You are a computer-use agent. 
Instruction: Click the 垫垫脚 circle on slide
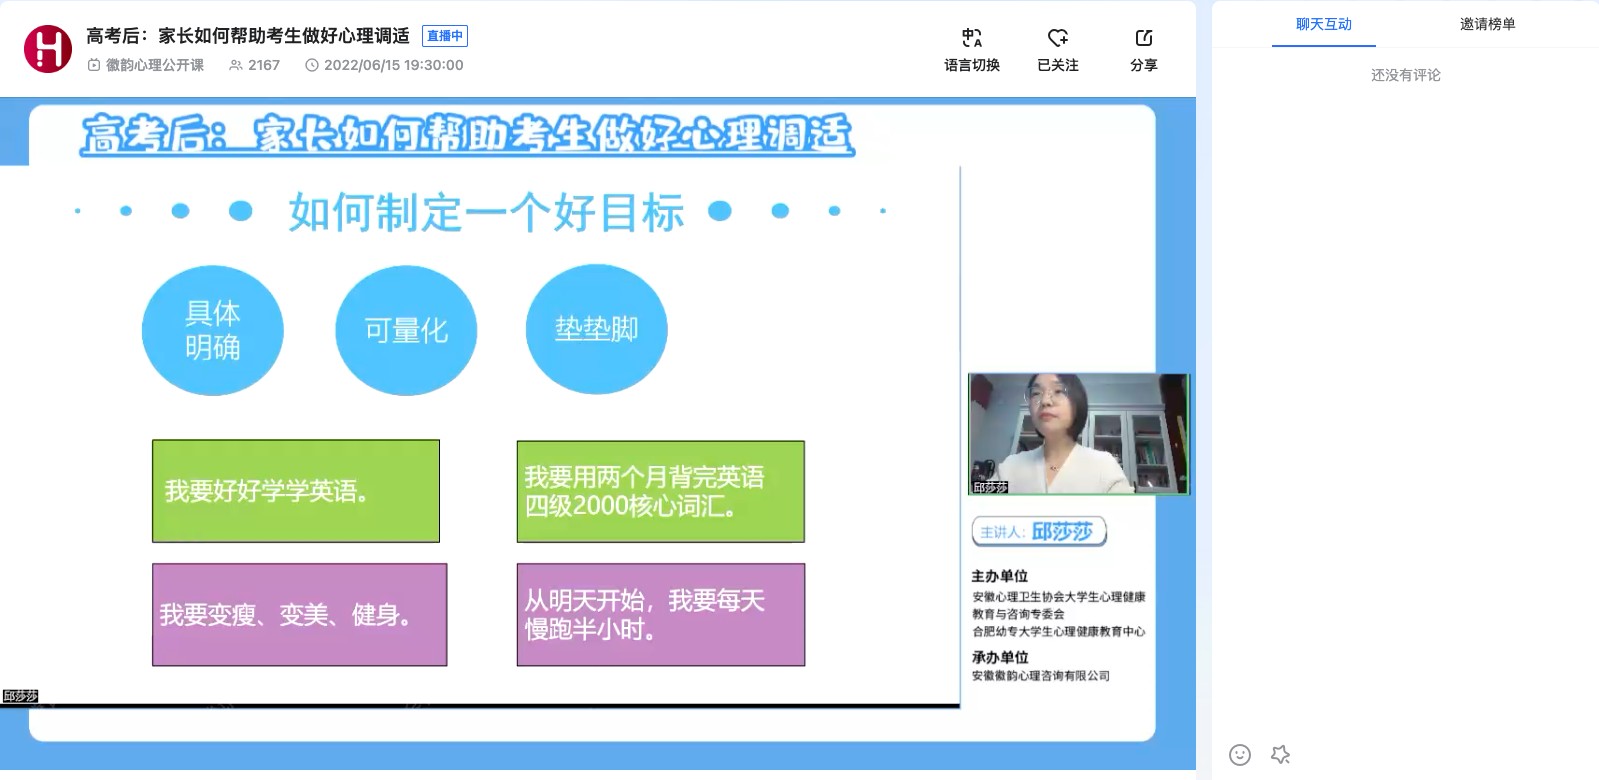[596, 329]
